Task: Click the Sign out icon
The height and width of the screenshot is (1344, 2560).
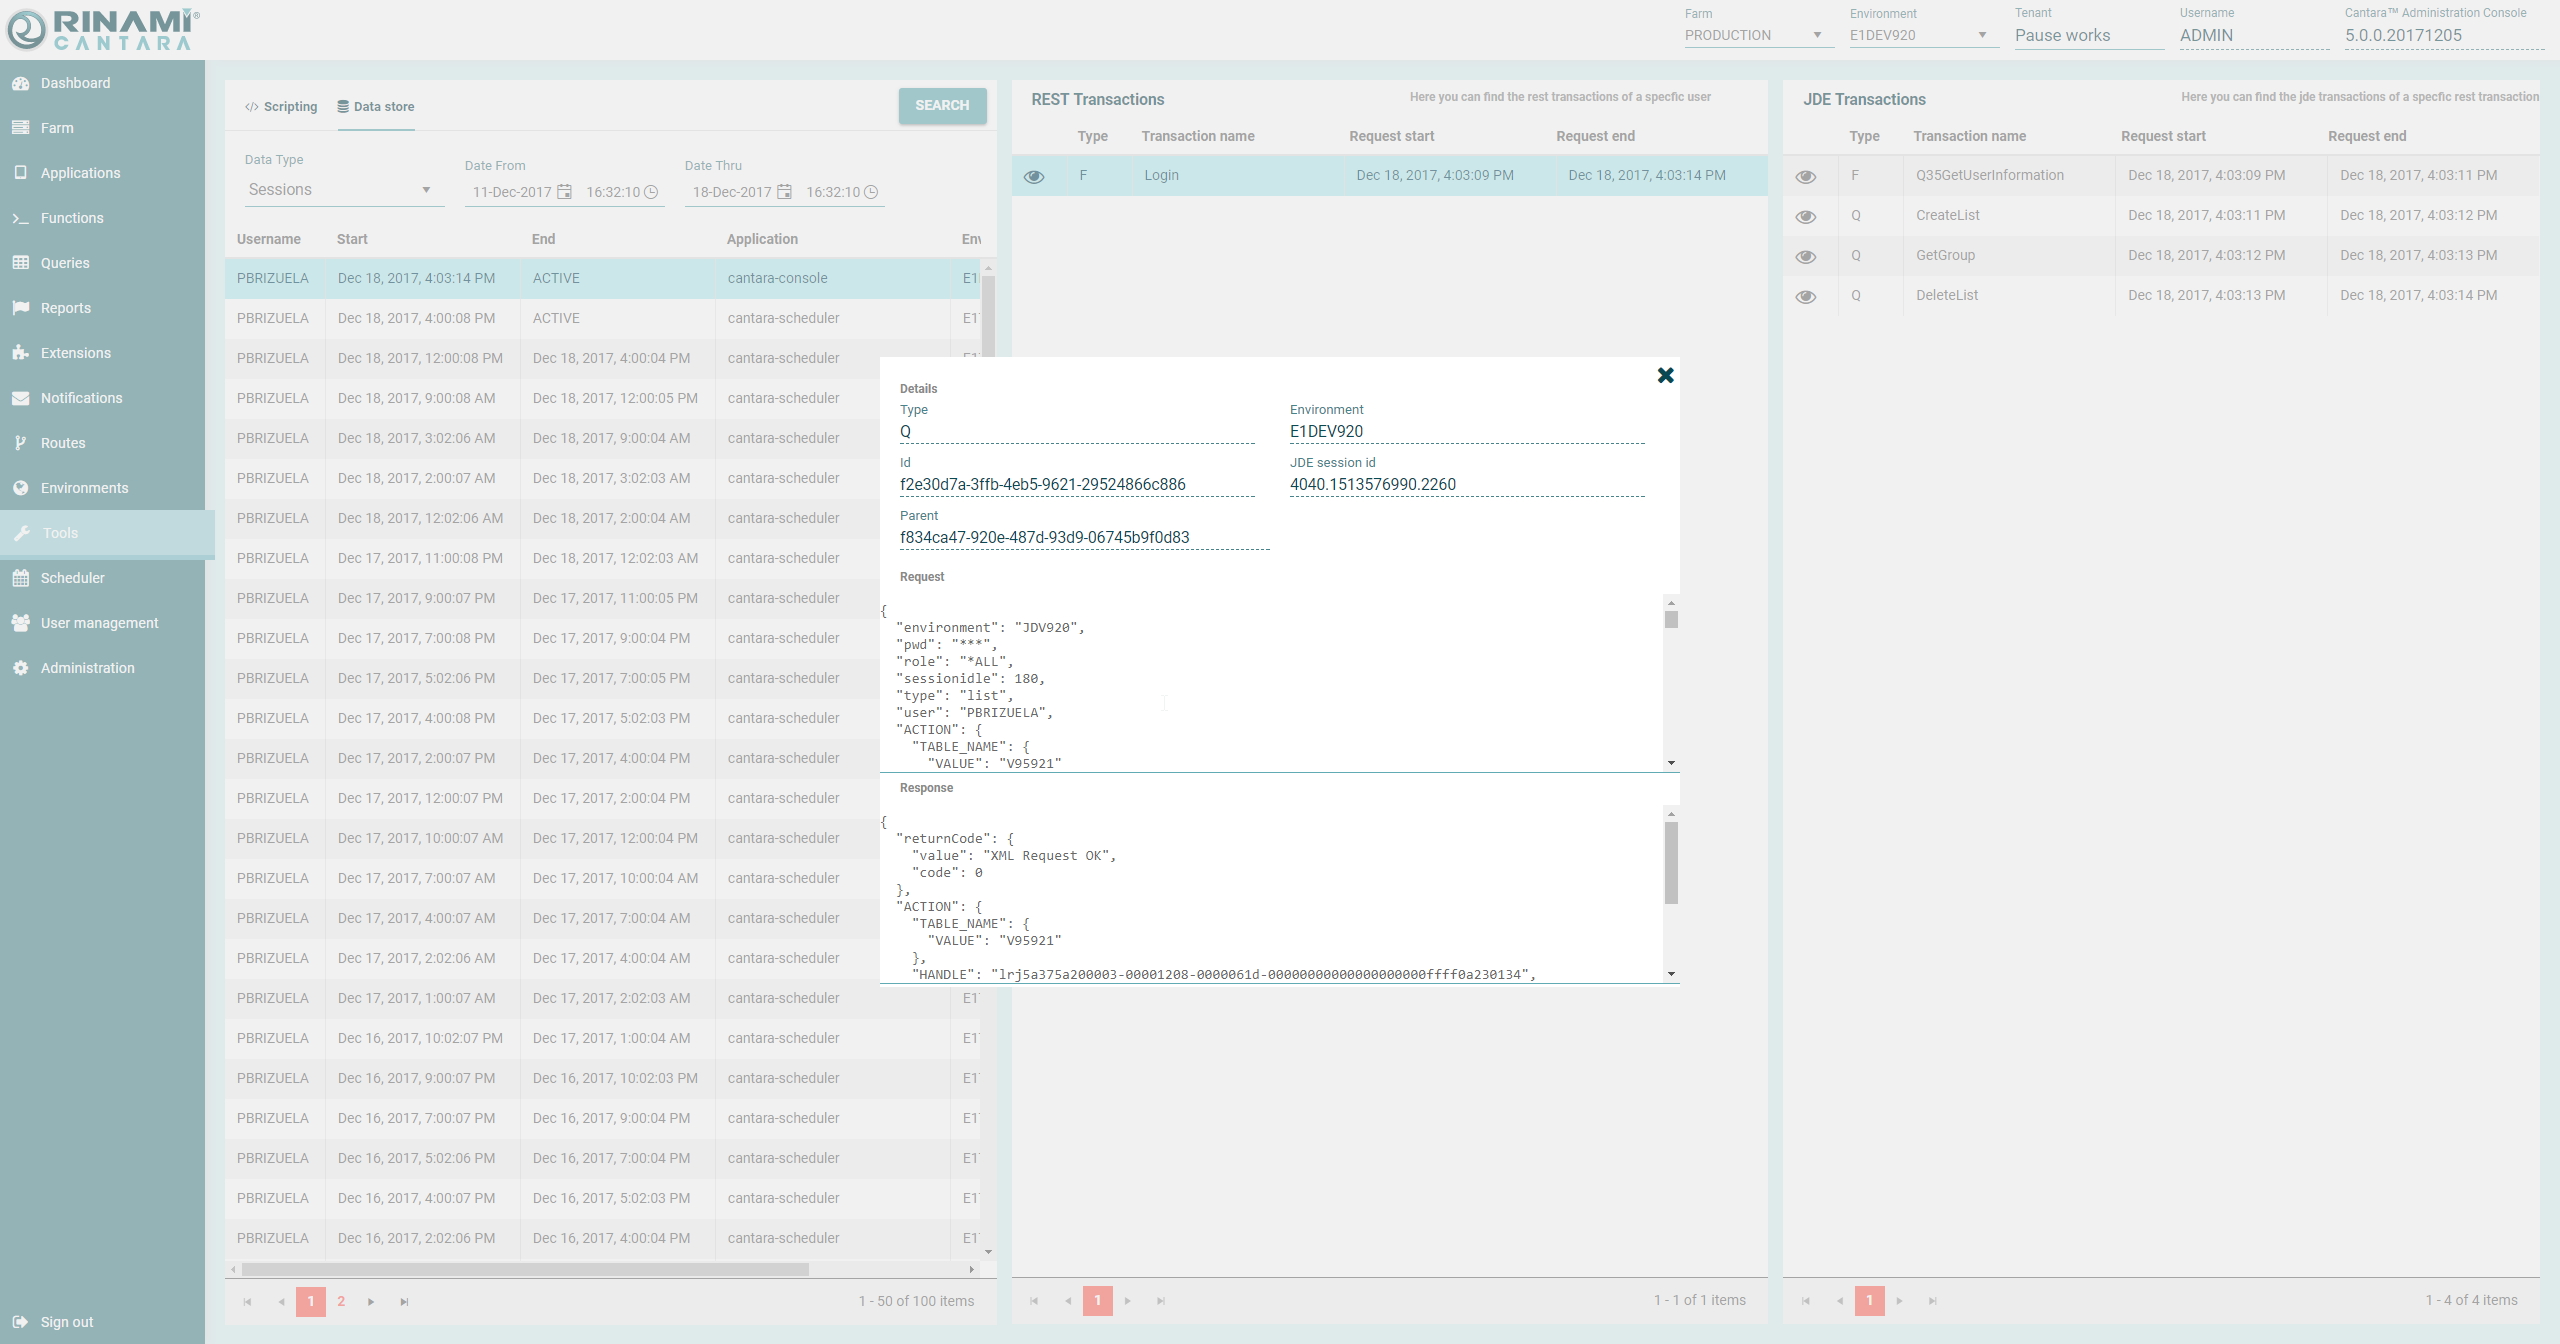Action: click(x=20, y=1322)
